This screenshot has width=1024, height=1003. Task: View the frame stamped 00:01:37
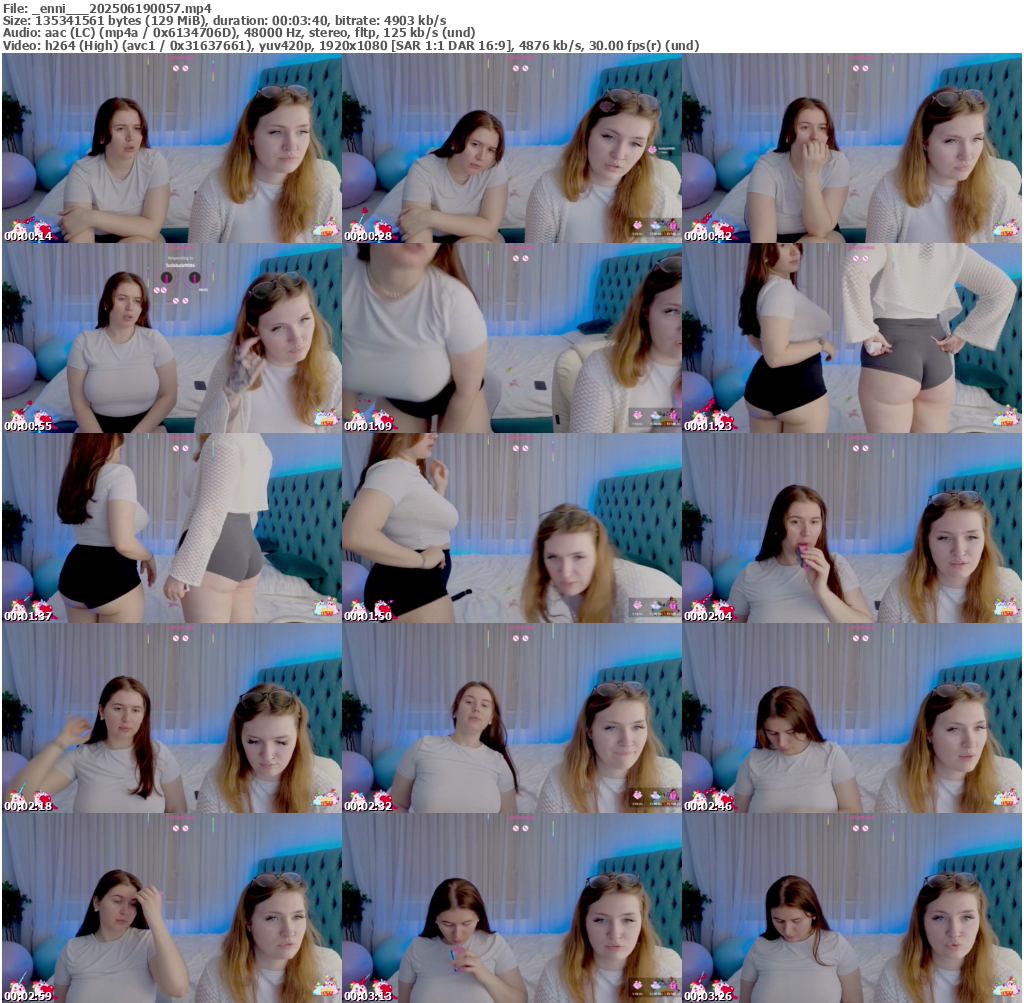click(172, 528)
